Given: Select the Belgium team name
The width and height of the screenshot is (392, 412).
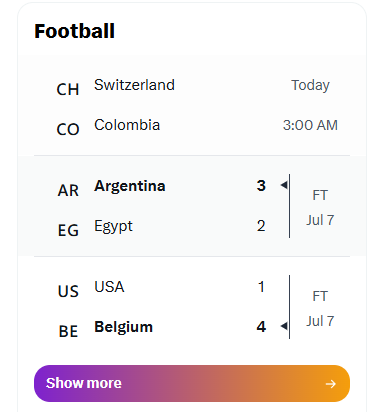Looking at the screenshot, I should coord(123,327).
